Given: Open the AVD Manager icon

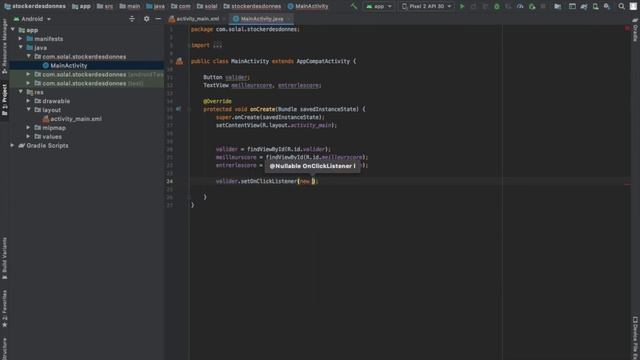Looking at the screenshot, I should point(596,6).
